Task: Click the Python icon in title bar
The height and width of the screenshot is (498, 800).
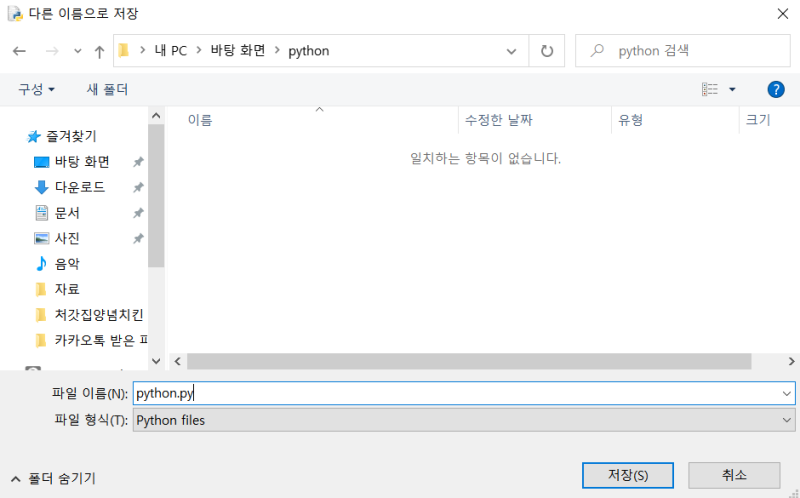Action: pyautogui.click(x=15, y=14)
